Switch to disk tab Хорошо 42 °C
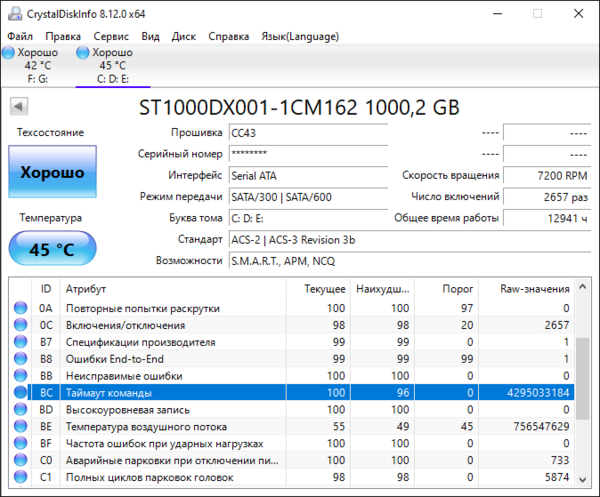Screen dimensions: 600x497 coord(38,65)
